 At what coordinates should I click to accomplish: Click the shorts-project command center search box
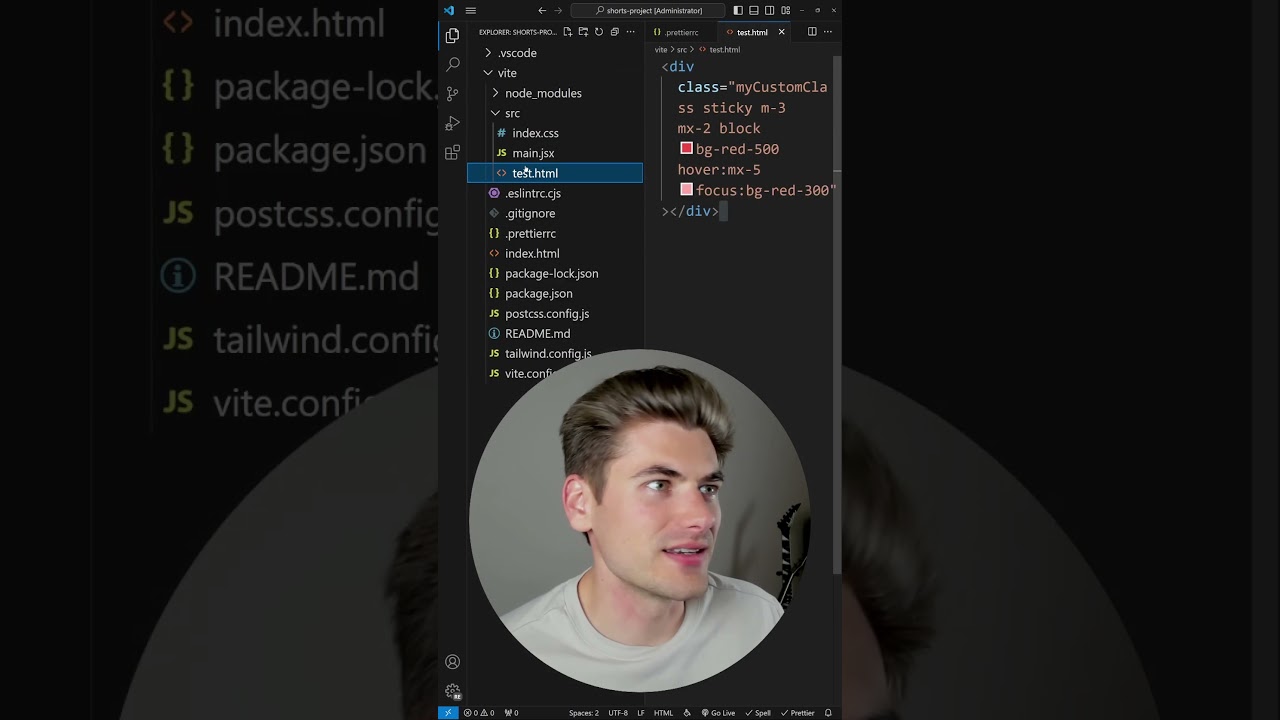(649, 10)
